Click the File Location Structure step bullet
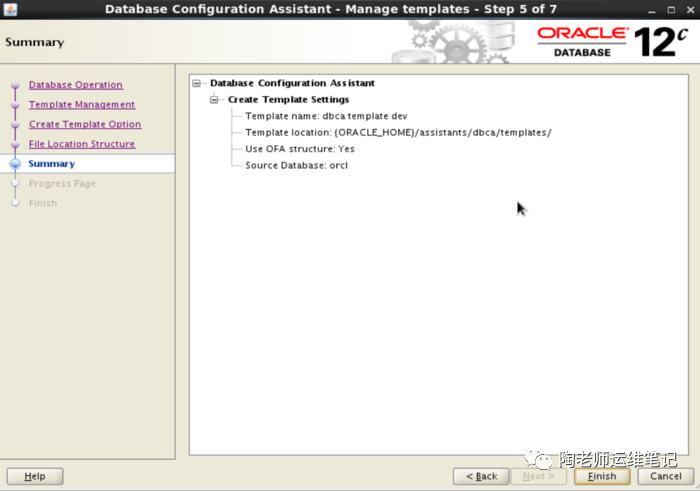The height and width of the screenshot is (491, 700). tap(15, 144)
